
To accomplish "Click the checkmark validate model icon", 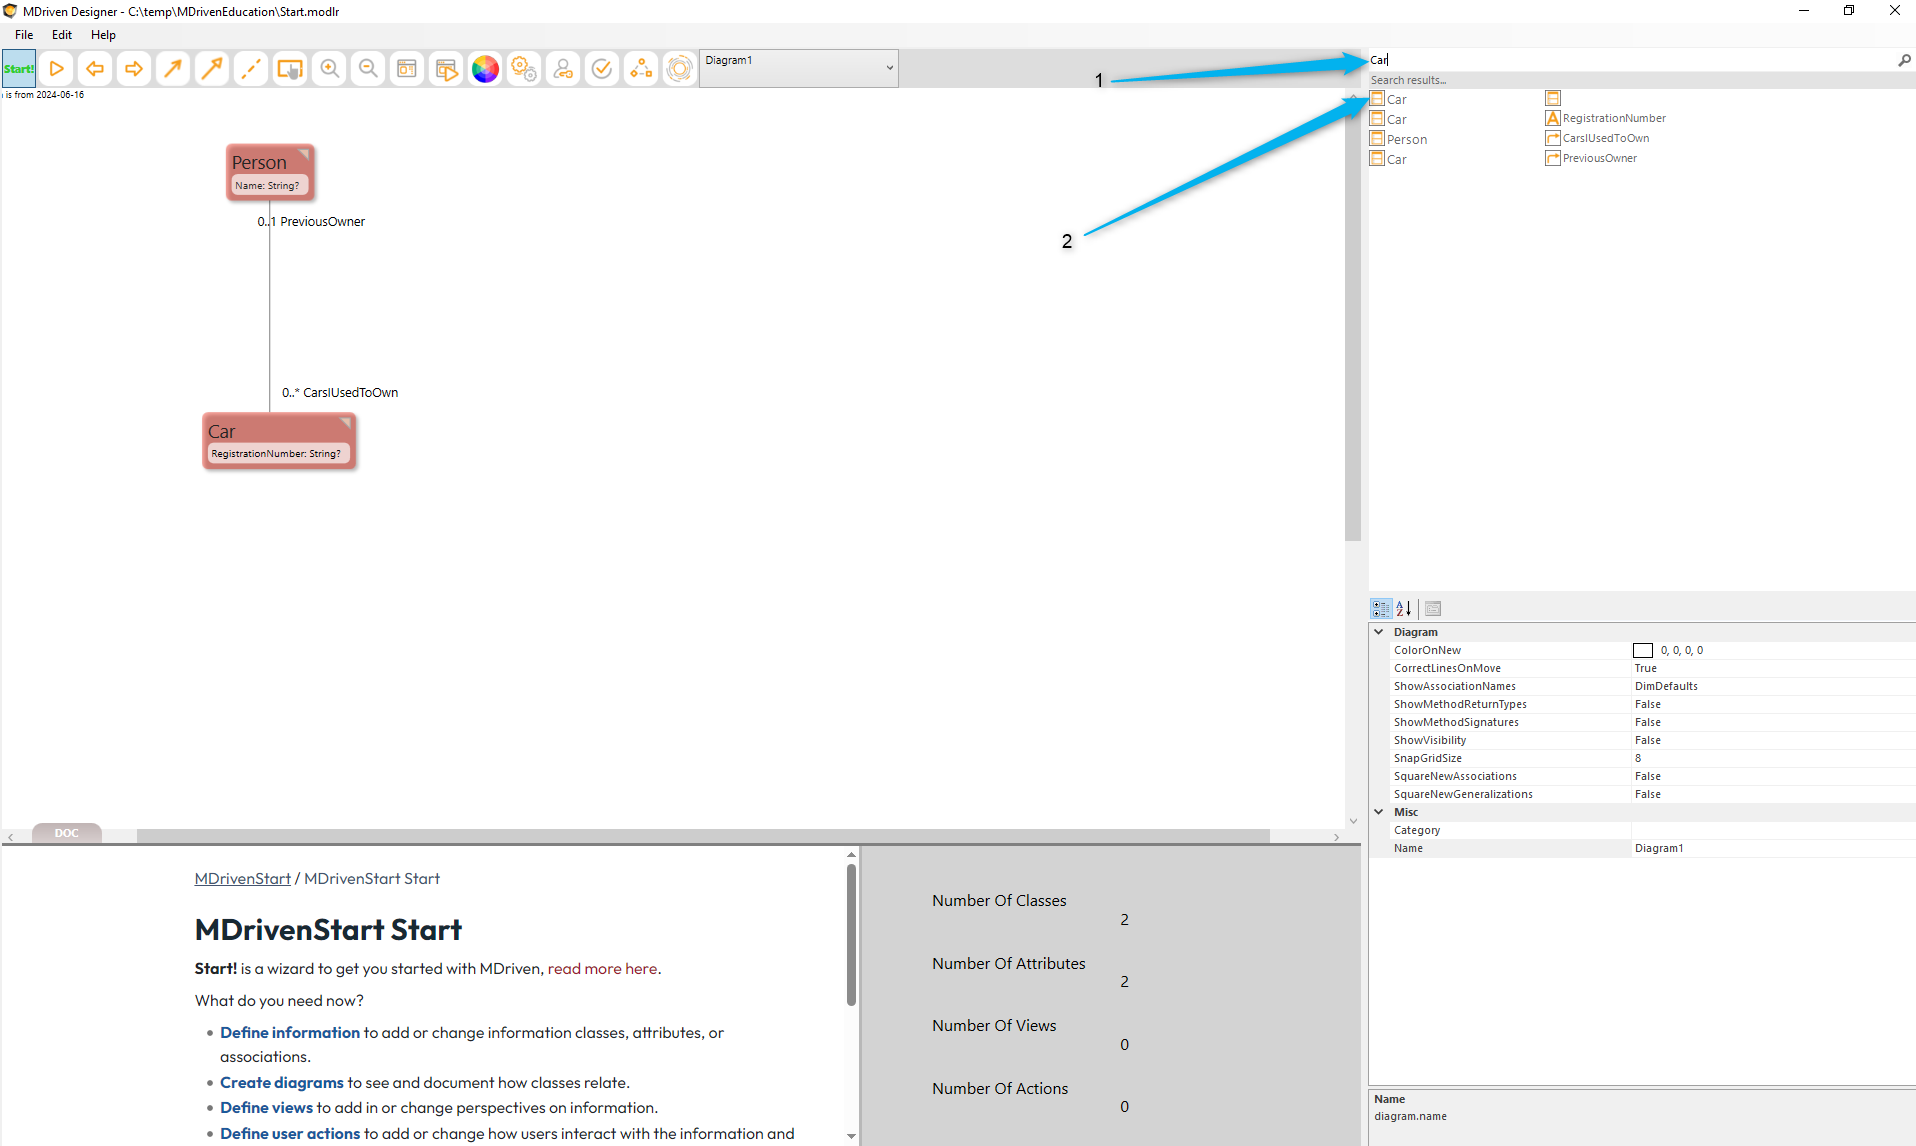I will (602, 69).
